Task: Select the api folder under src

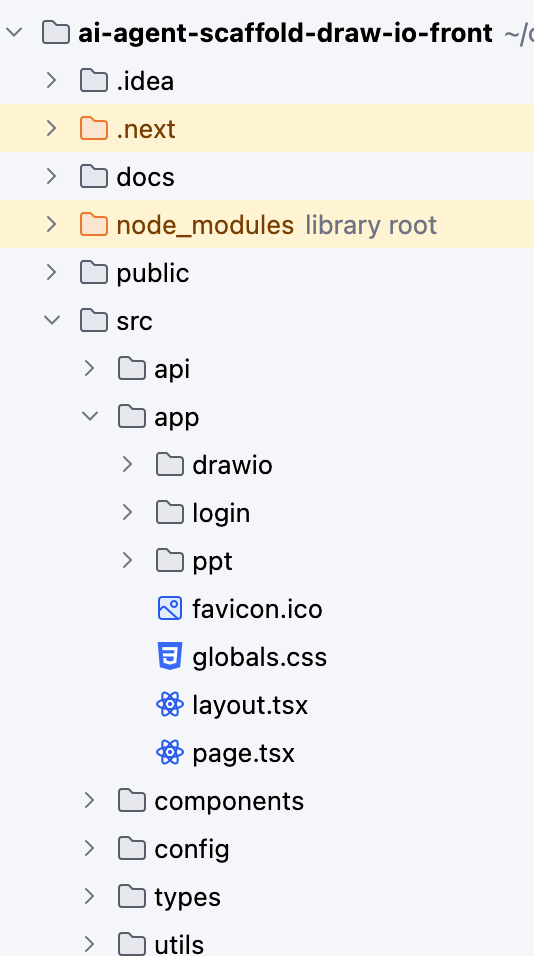Action: tap(267, 368)
